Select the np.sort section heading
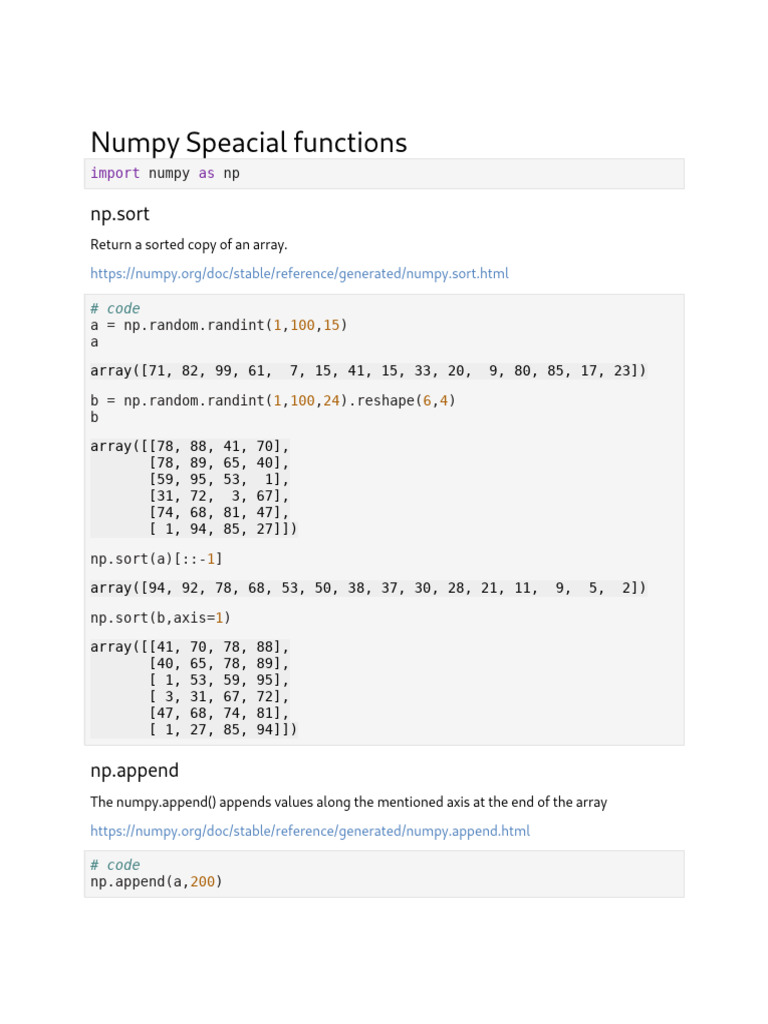768x1024 pixels. click(x=120, y=214)
